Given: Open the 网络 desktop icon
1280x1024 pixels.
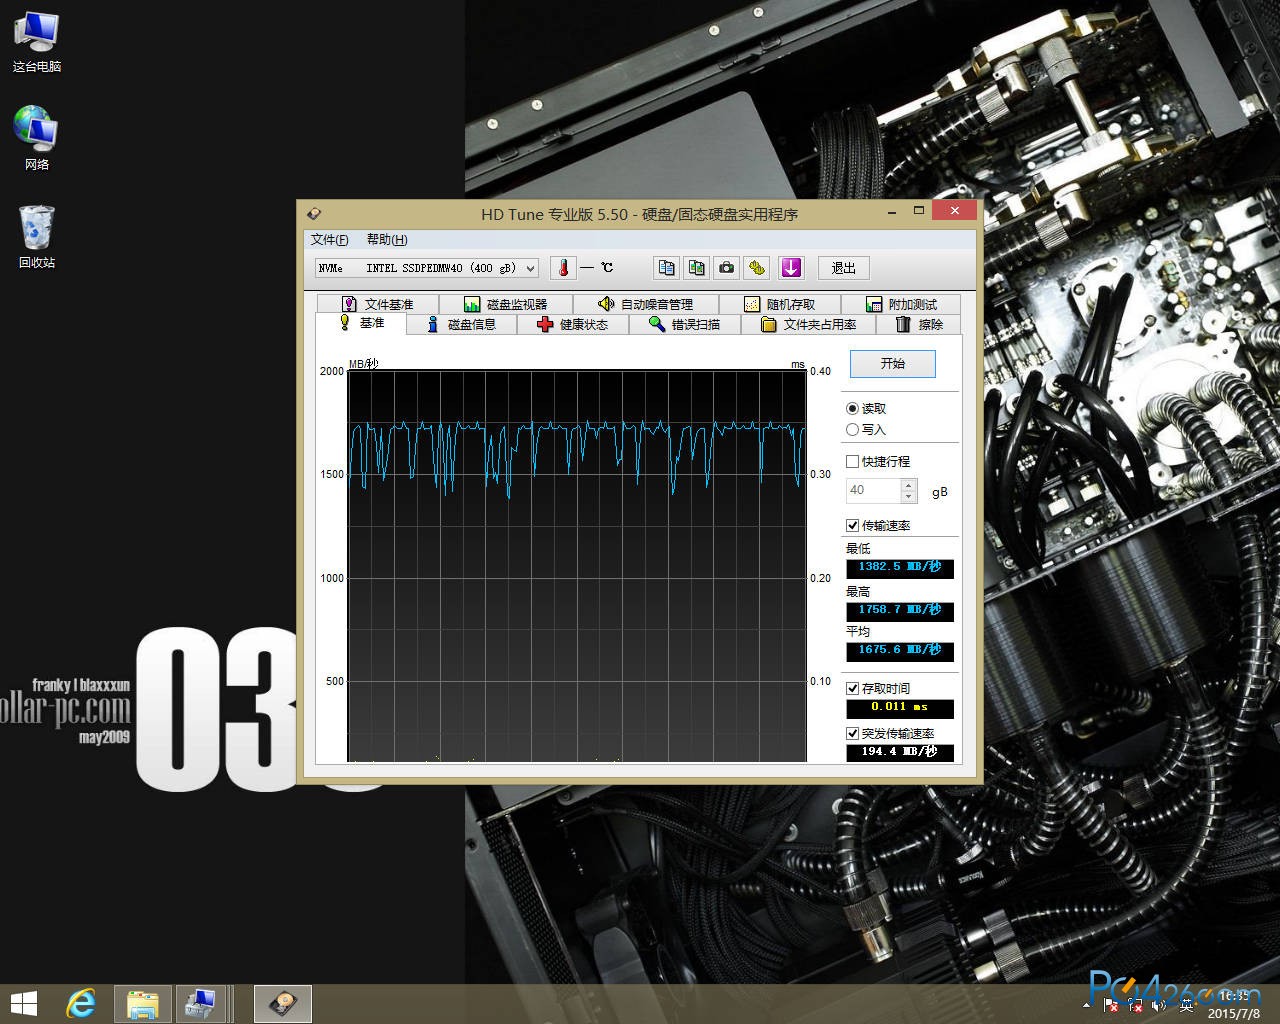Looking at the screenshot, I should click(x=37, y=138).
